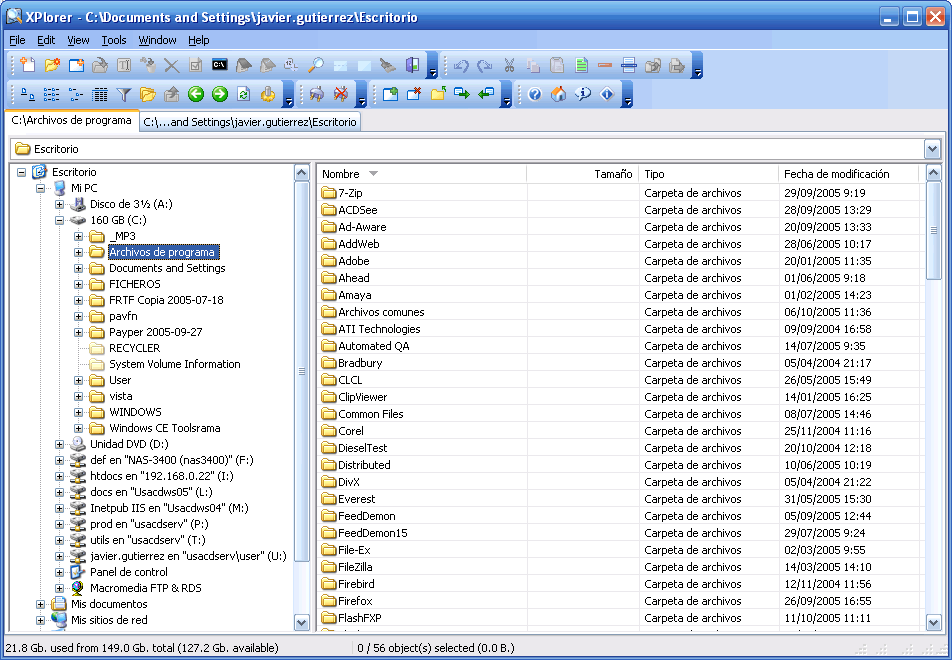The image size is (952, 660).
Task: Click folder tree scroll-up arrow
Action: pyautogui.click(x=302, y=173)
